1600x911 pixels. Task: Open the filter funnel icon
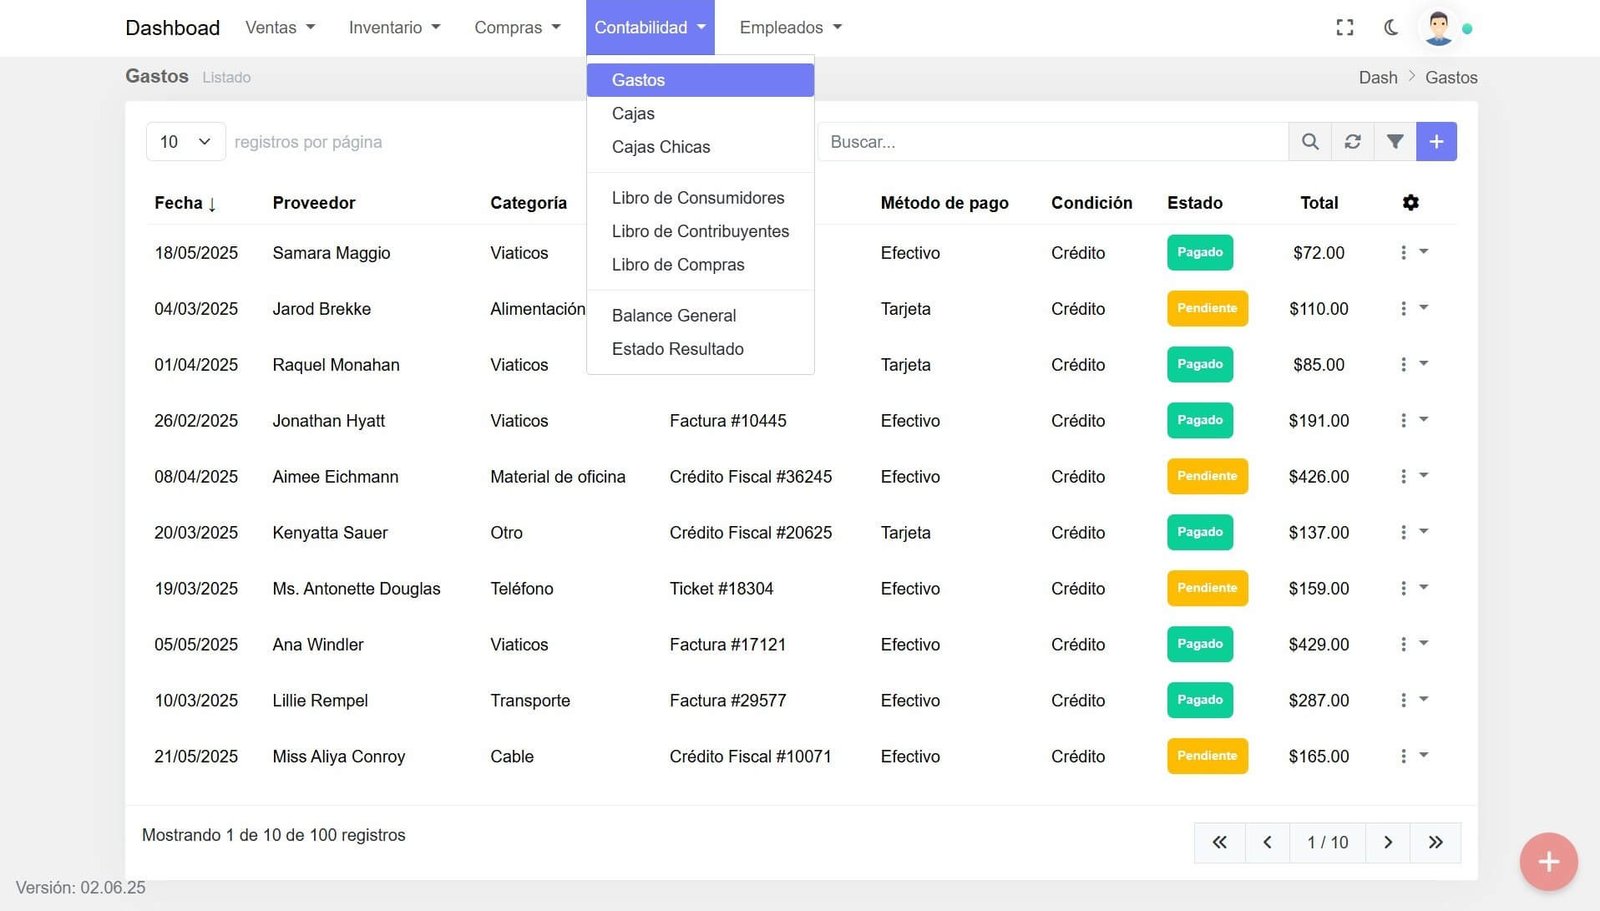point(1394,142)
